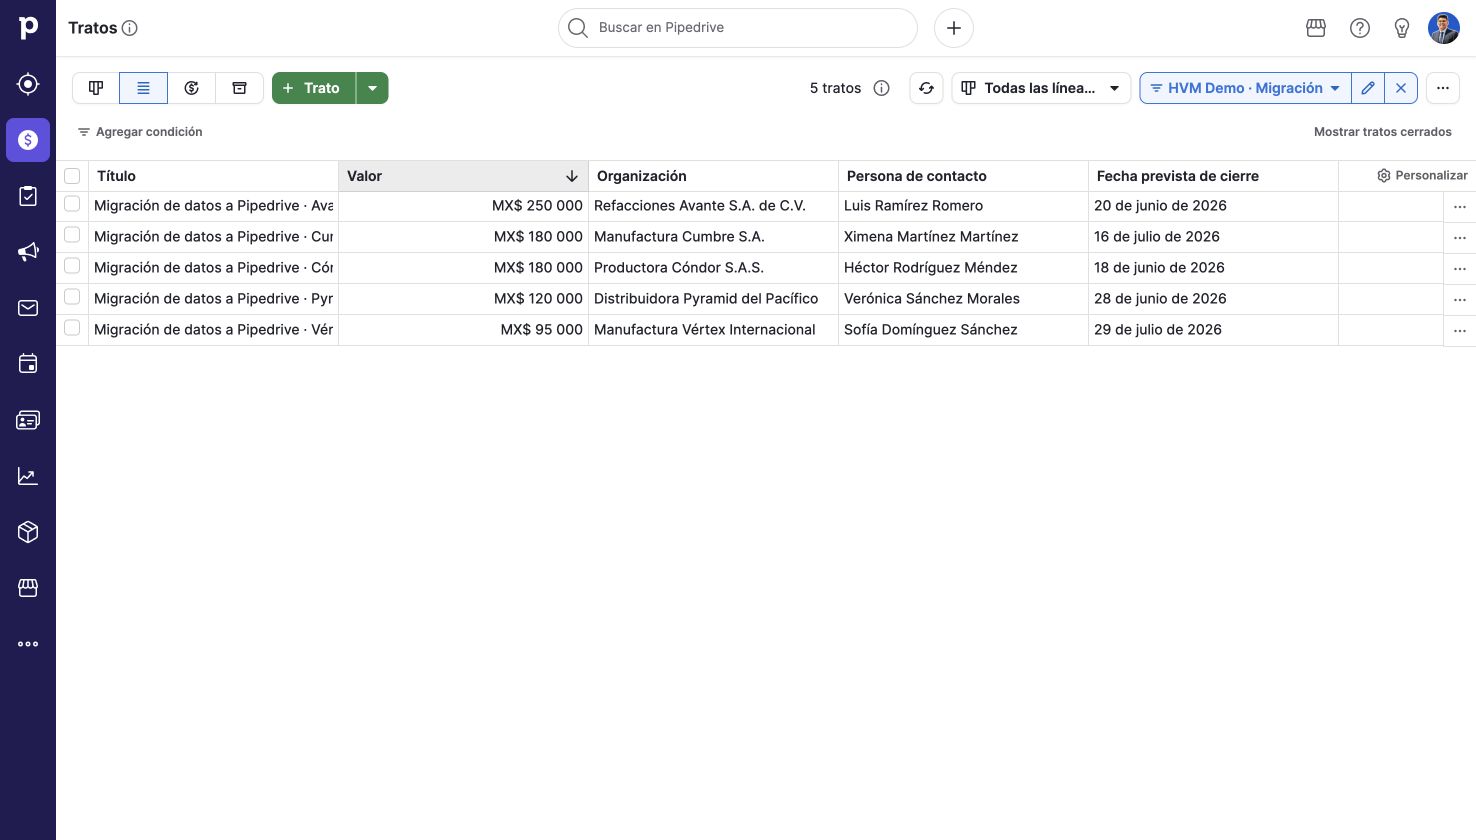Open Activities calendar icon in sidebar

point(28,364)
